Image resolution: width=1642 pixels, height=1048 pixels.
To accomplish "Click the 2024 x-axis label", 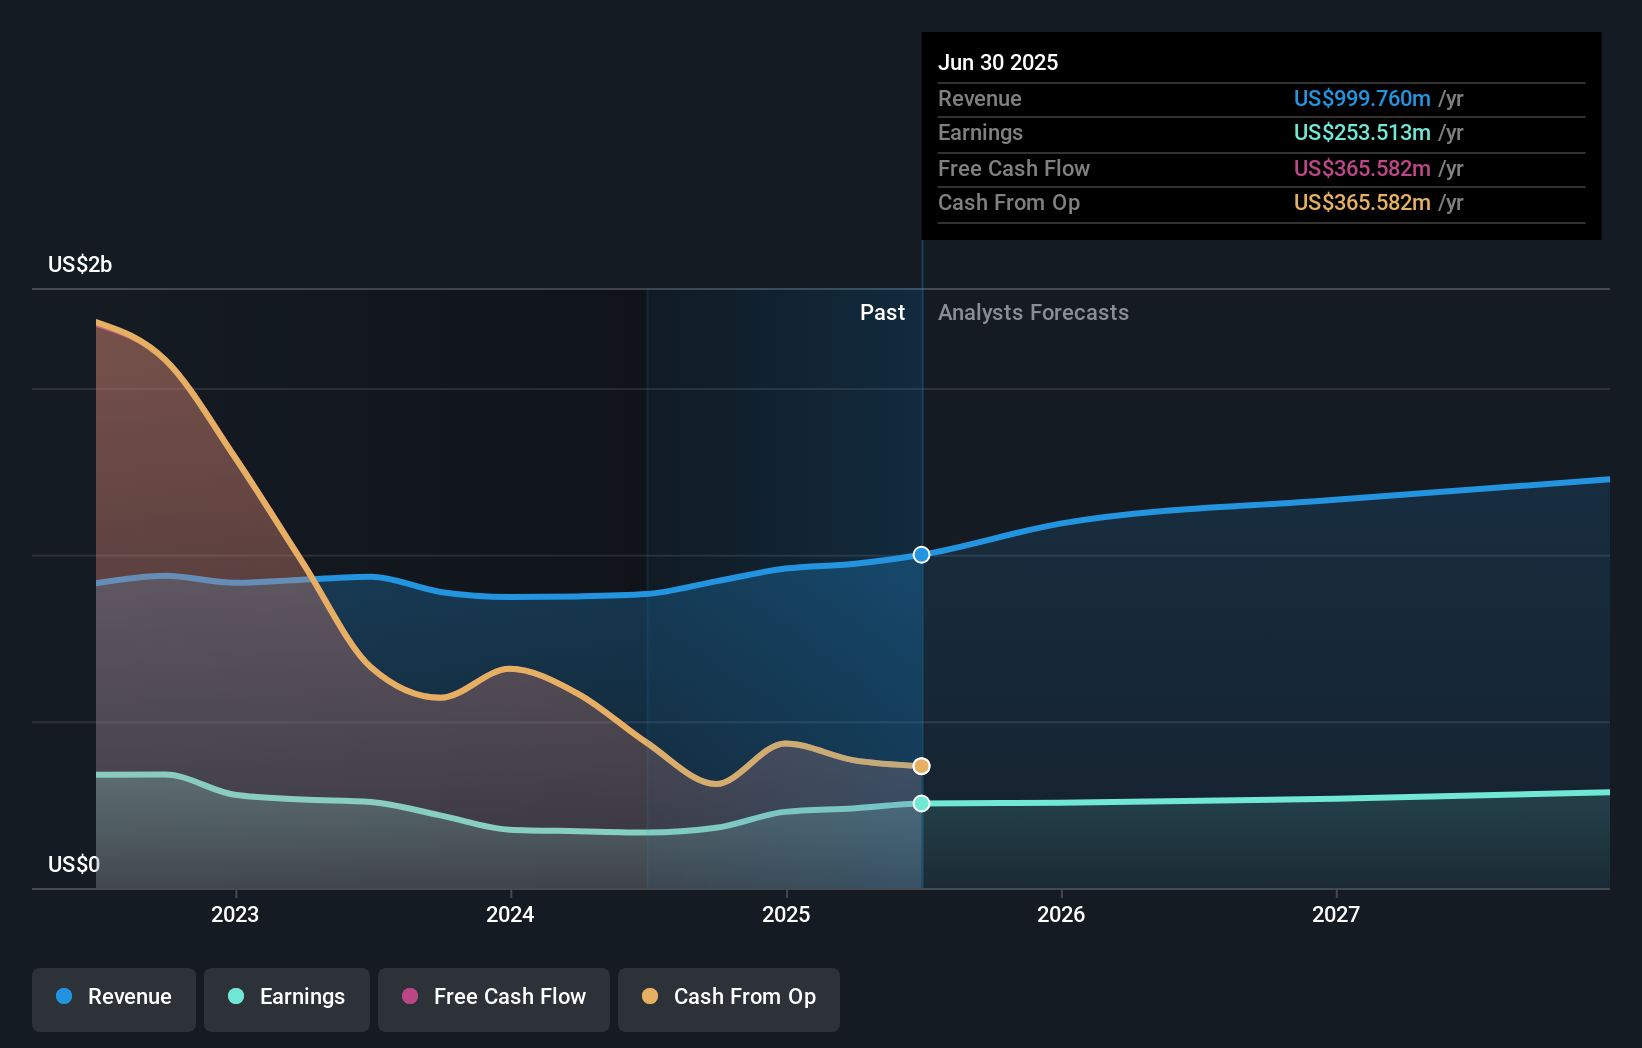I will point(510,914).
